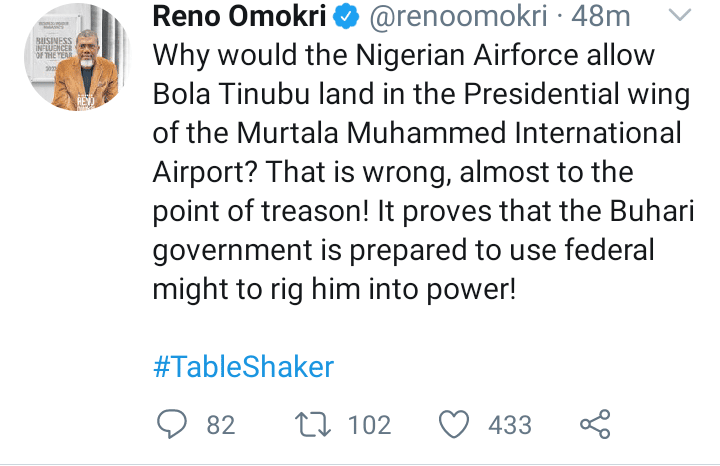Click the reply count 82
Viewport: 720px width, 466px height.
tap(220, 425)
